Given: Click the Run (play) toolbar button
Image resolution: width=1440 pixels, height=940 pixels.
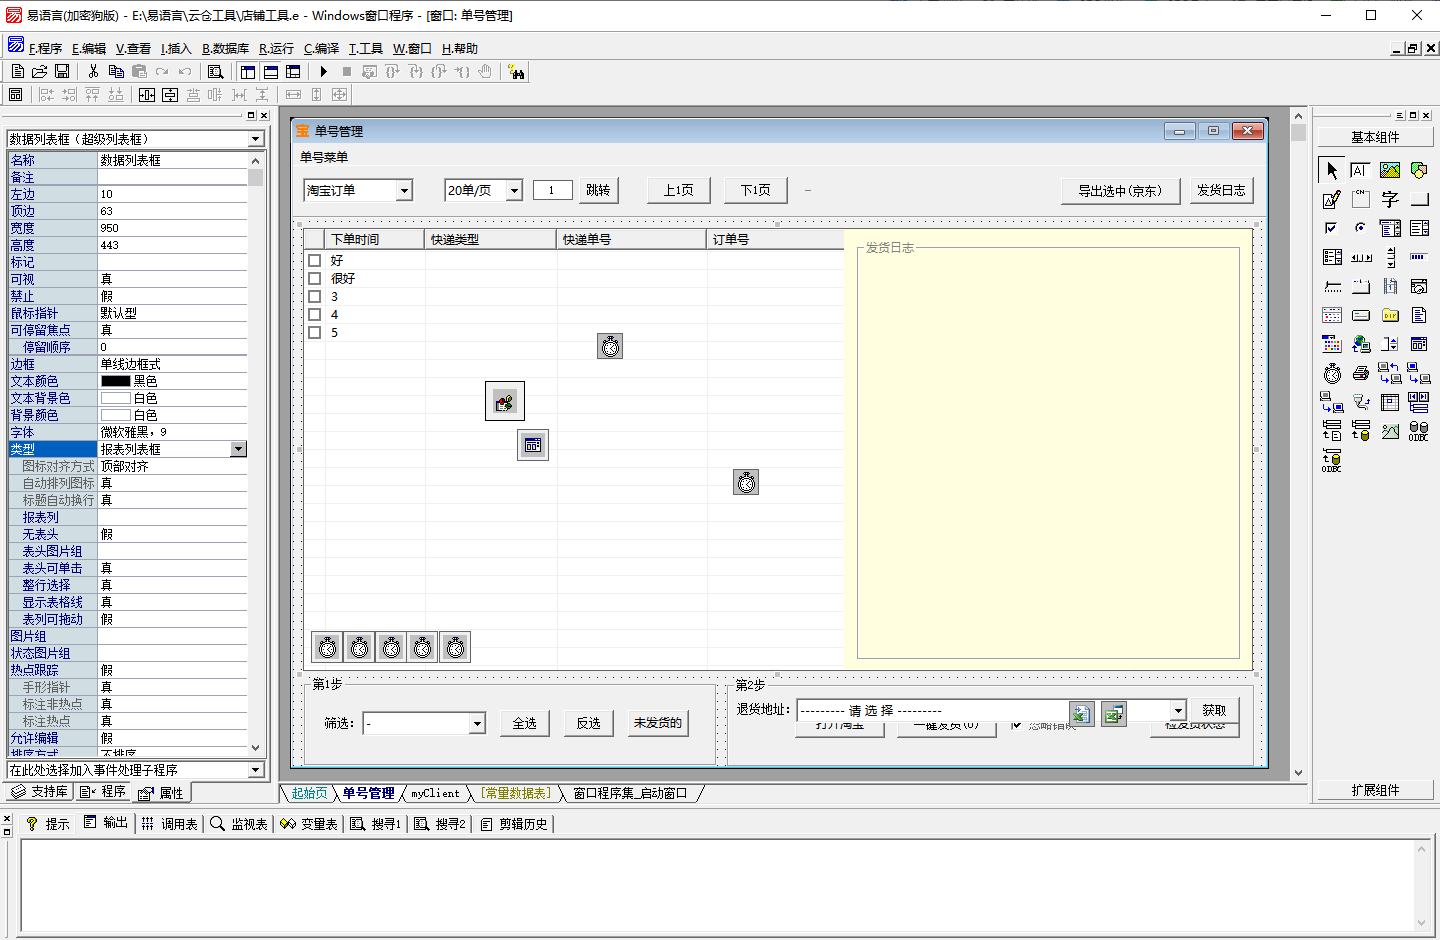Looking at the screenshot, I should [x=324, y=72].
